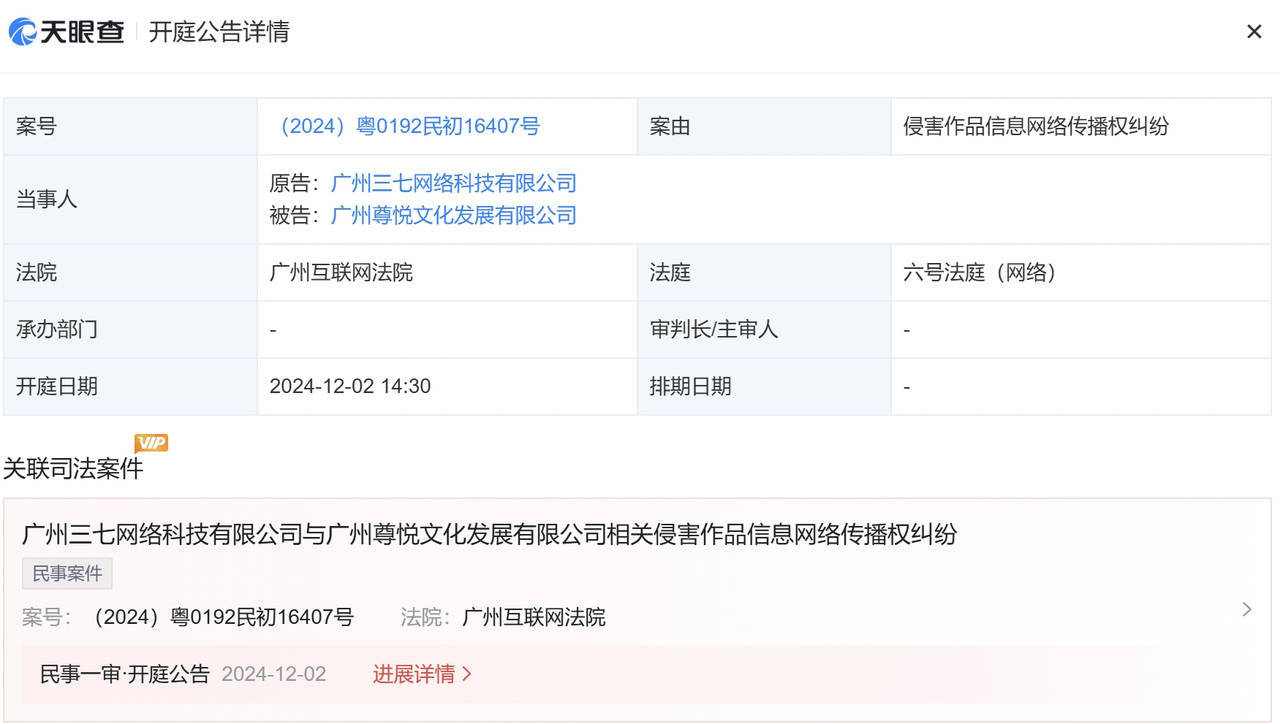This screenshot has height=724, width=1280.
Task: Click 民事一审·开庭公告 stage label
Action: point(125,674)
